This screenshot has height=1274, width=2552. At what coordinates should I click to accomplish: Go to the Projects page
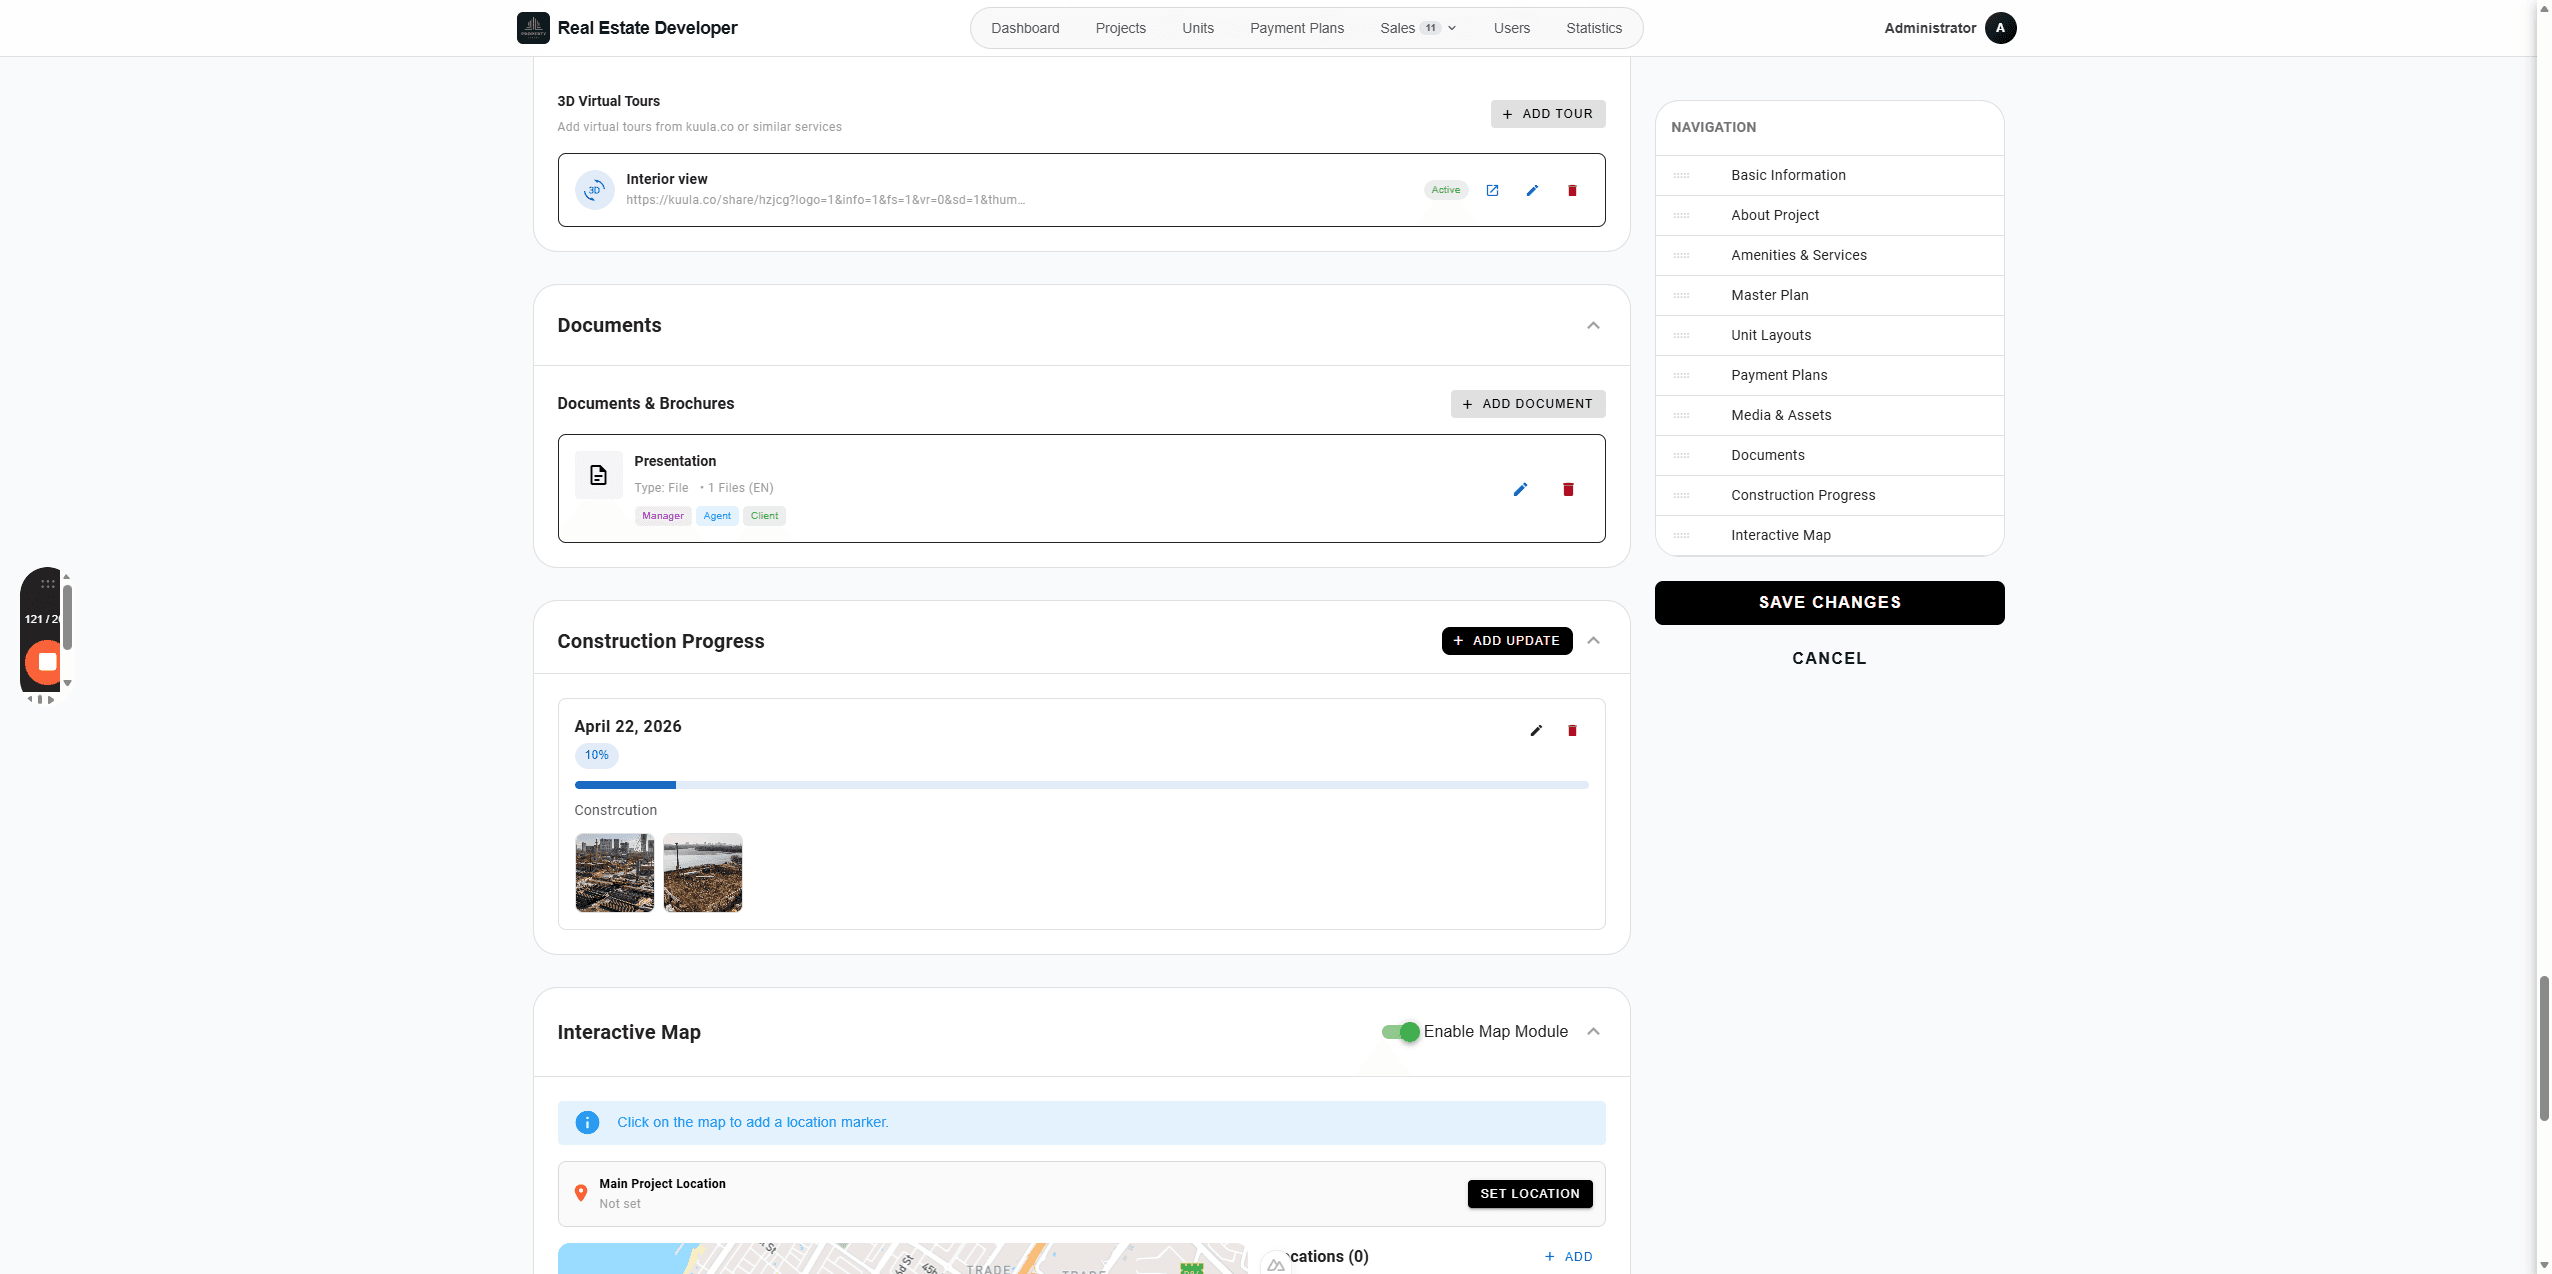[x=1120, y=28]
